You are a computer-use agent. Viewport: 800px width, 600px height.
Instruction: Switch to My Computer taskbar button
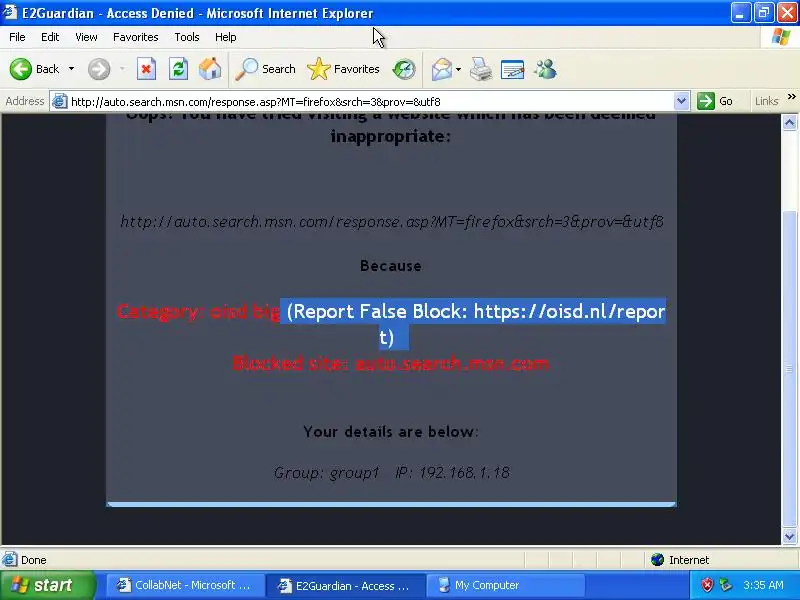point(505,585)
